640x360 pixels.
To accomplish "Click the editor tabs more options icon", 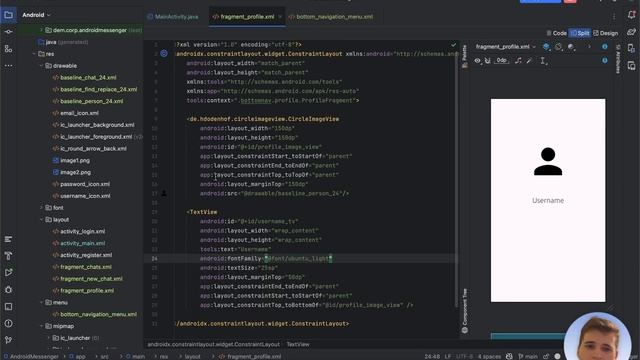I will [x=614, y=17].
